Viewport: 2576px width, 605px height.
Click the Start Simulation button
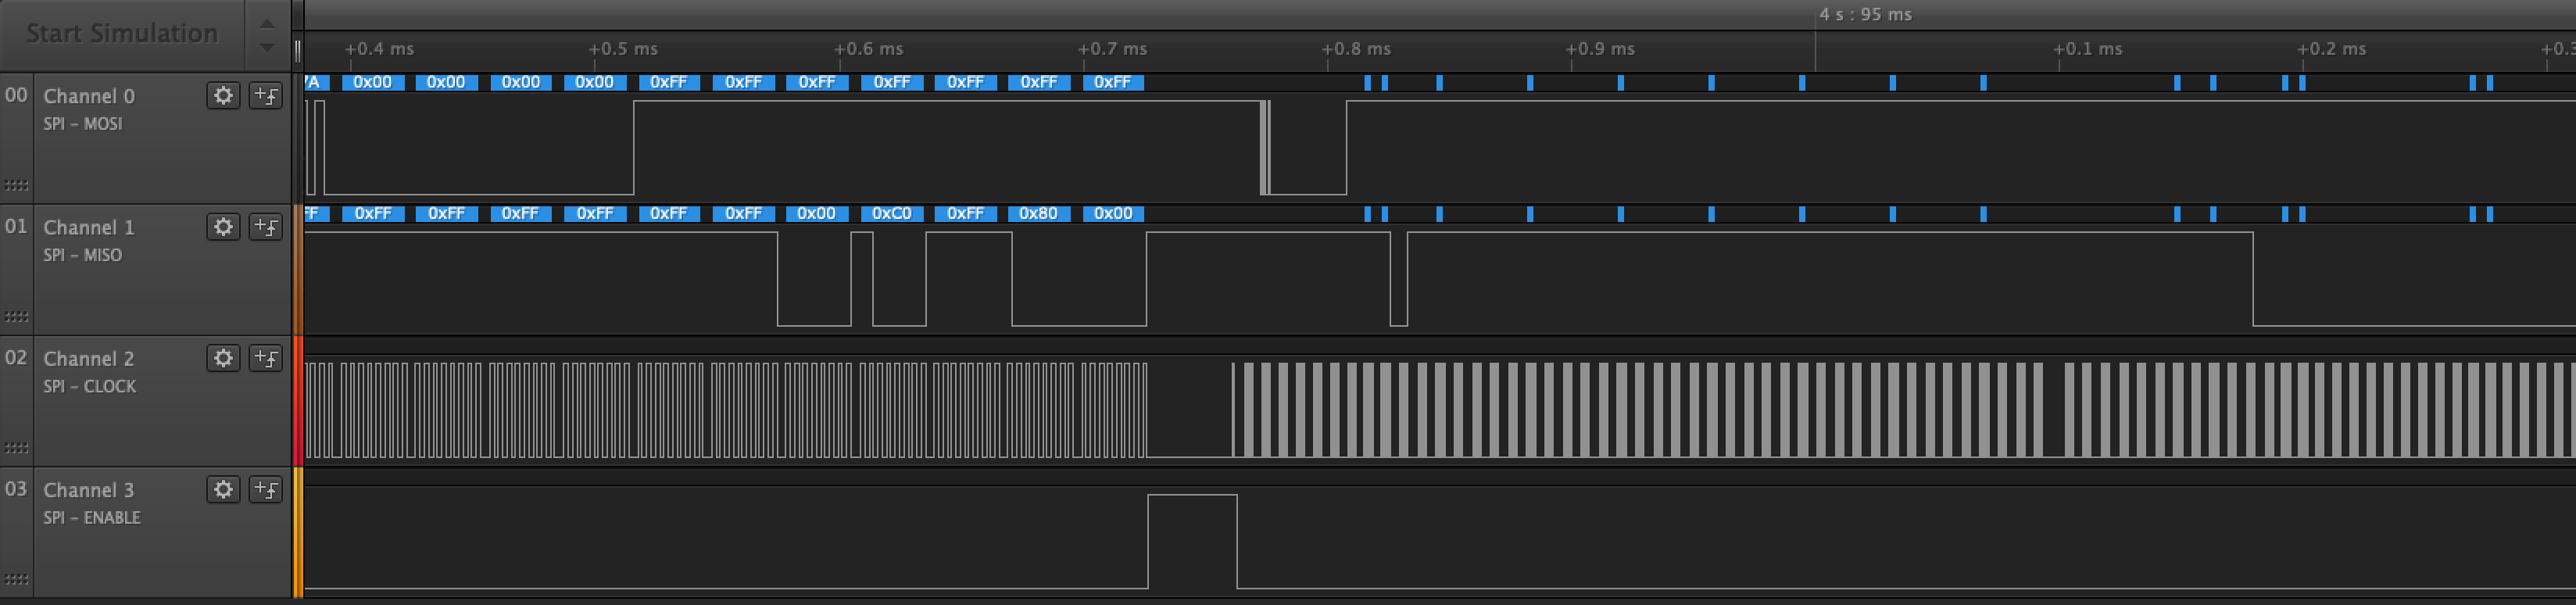(x=121, y=34)
